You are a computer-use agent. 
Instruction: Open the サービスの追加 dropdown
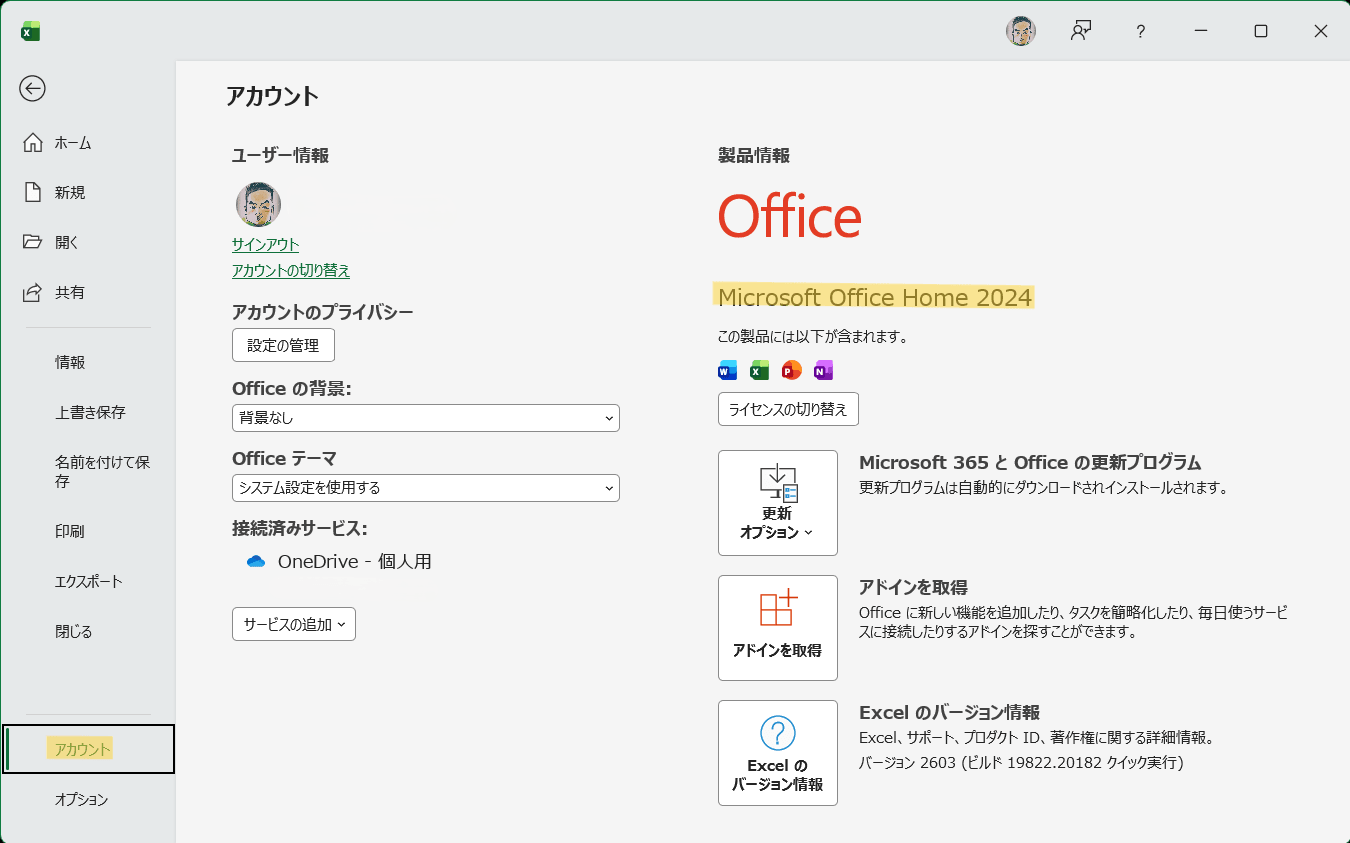[293, 624]
